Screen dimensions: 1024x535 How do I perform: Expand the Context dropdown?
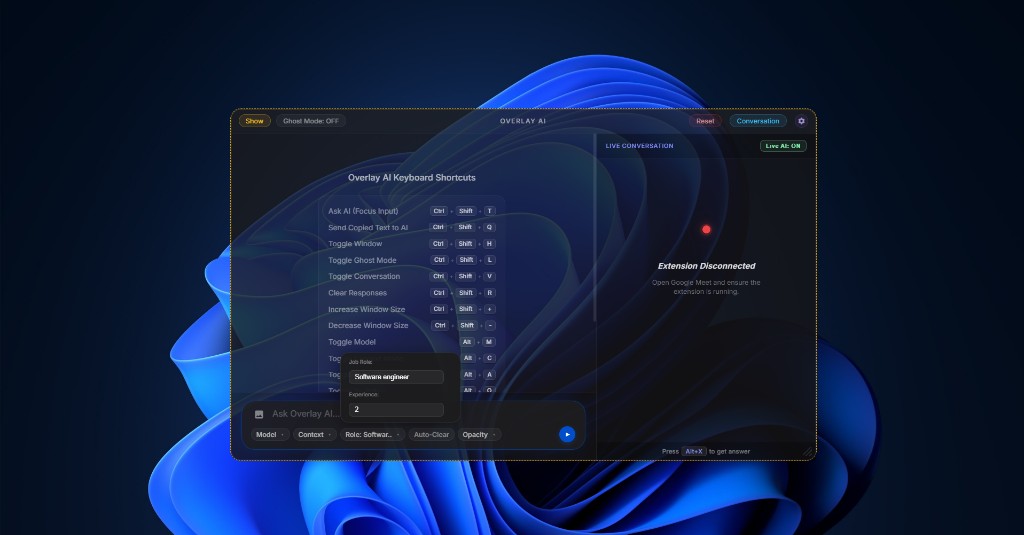pos(315,434)
